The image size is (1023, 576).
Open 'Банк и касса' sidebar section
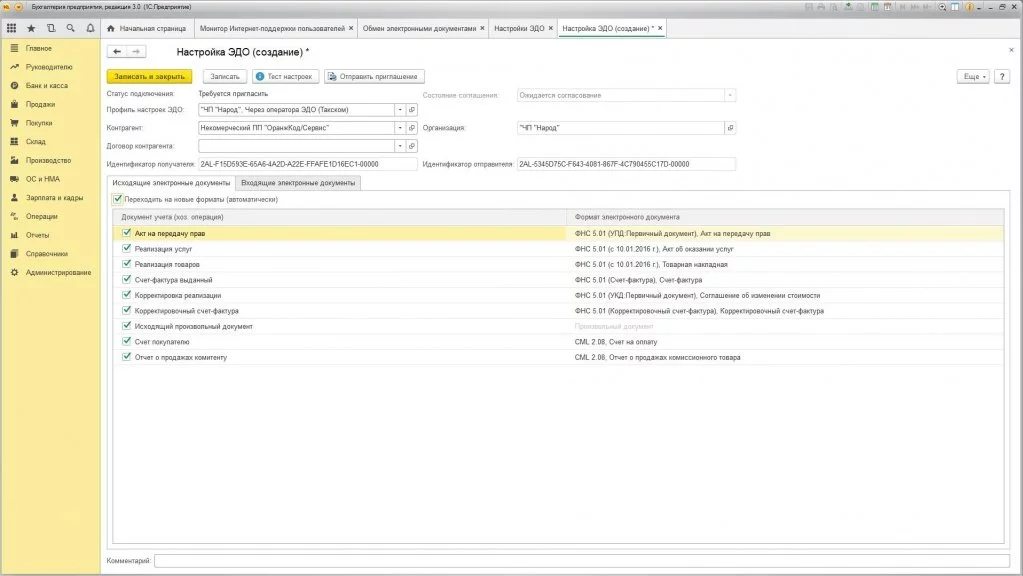[x=47, y=85]
